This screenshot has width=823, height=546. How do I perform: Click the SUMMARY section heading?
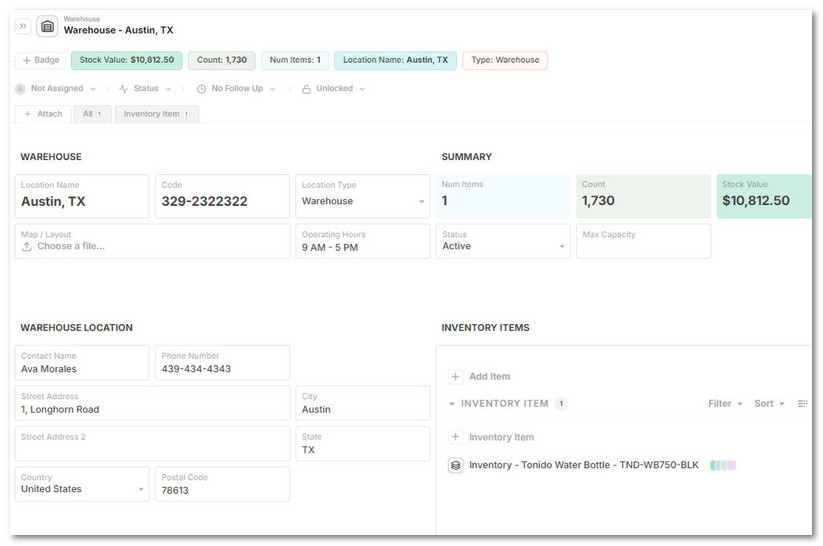pos(467,157)
